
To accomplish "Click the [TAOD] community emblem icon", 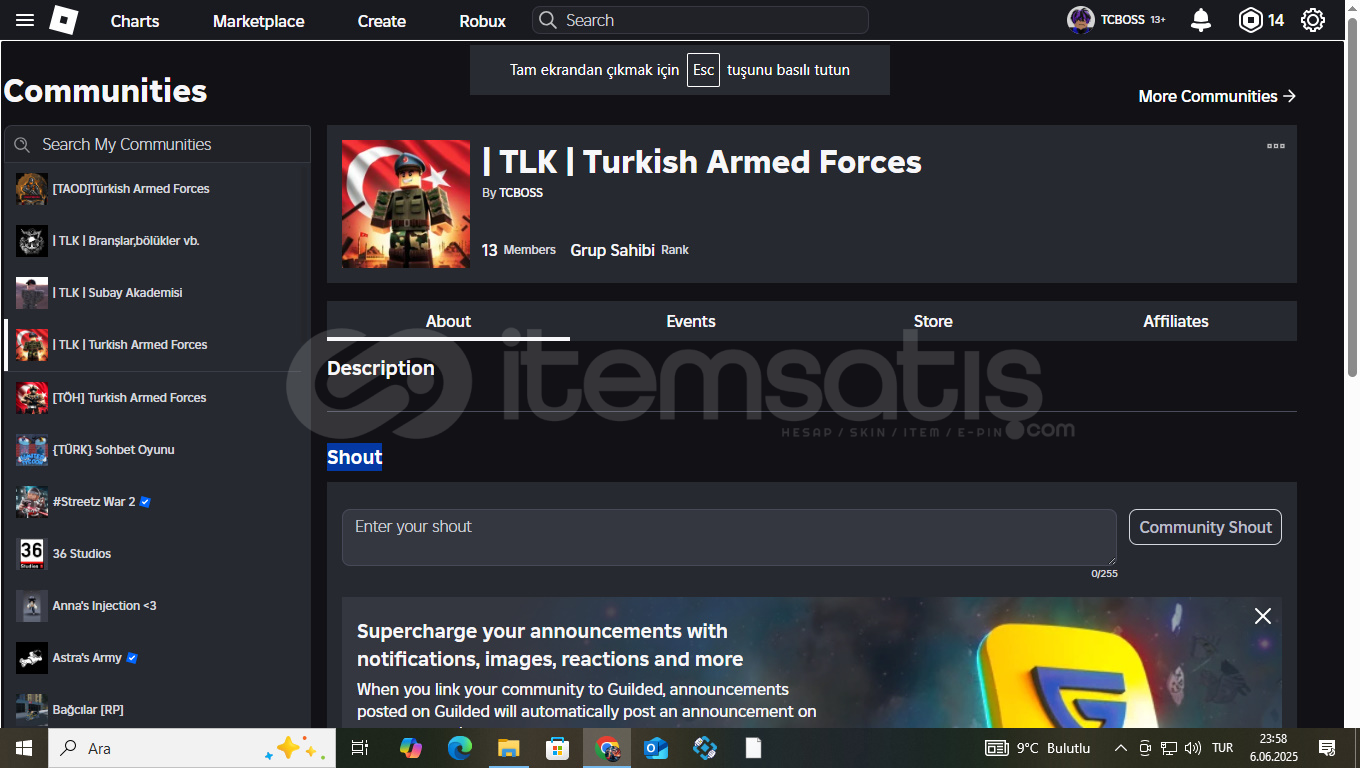I will 32,189.
